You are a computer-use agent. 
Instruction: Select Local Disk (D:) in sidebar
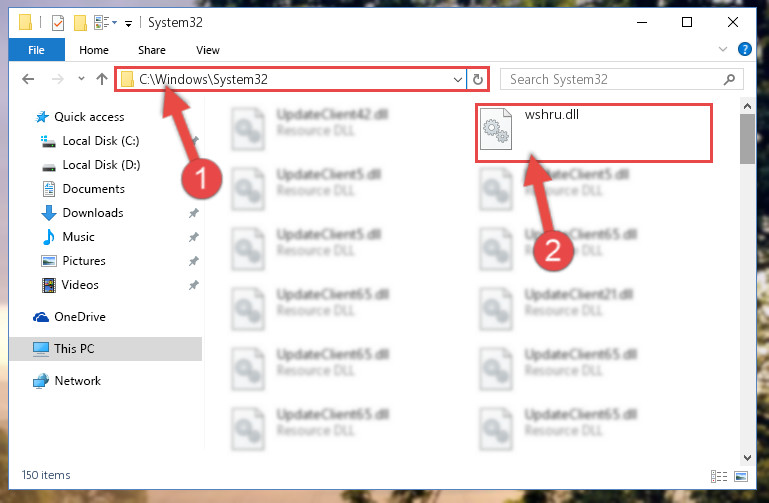tap(101, 165)
